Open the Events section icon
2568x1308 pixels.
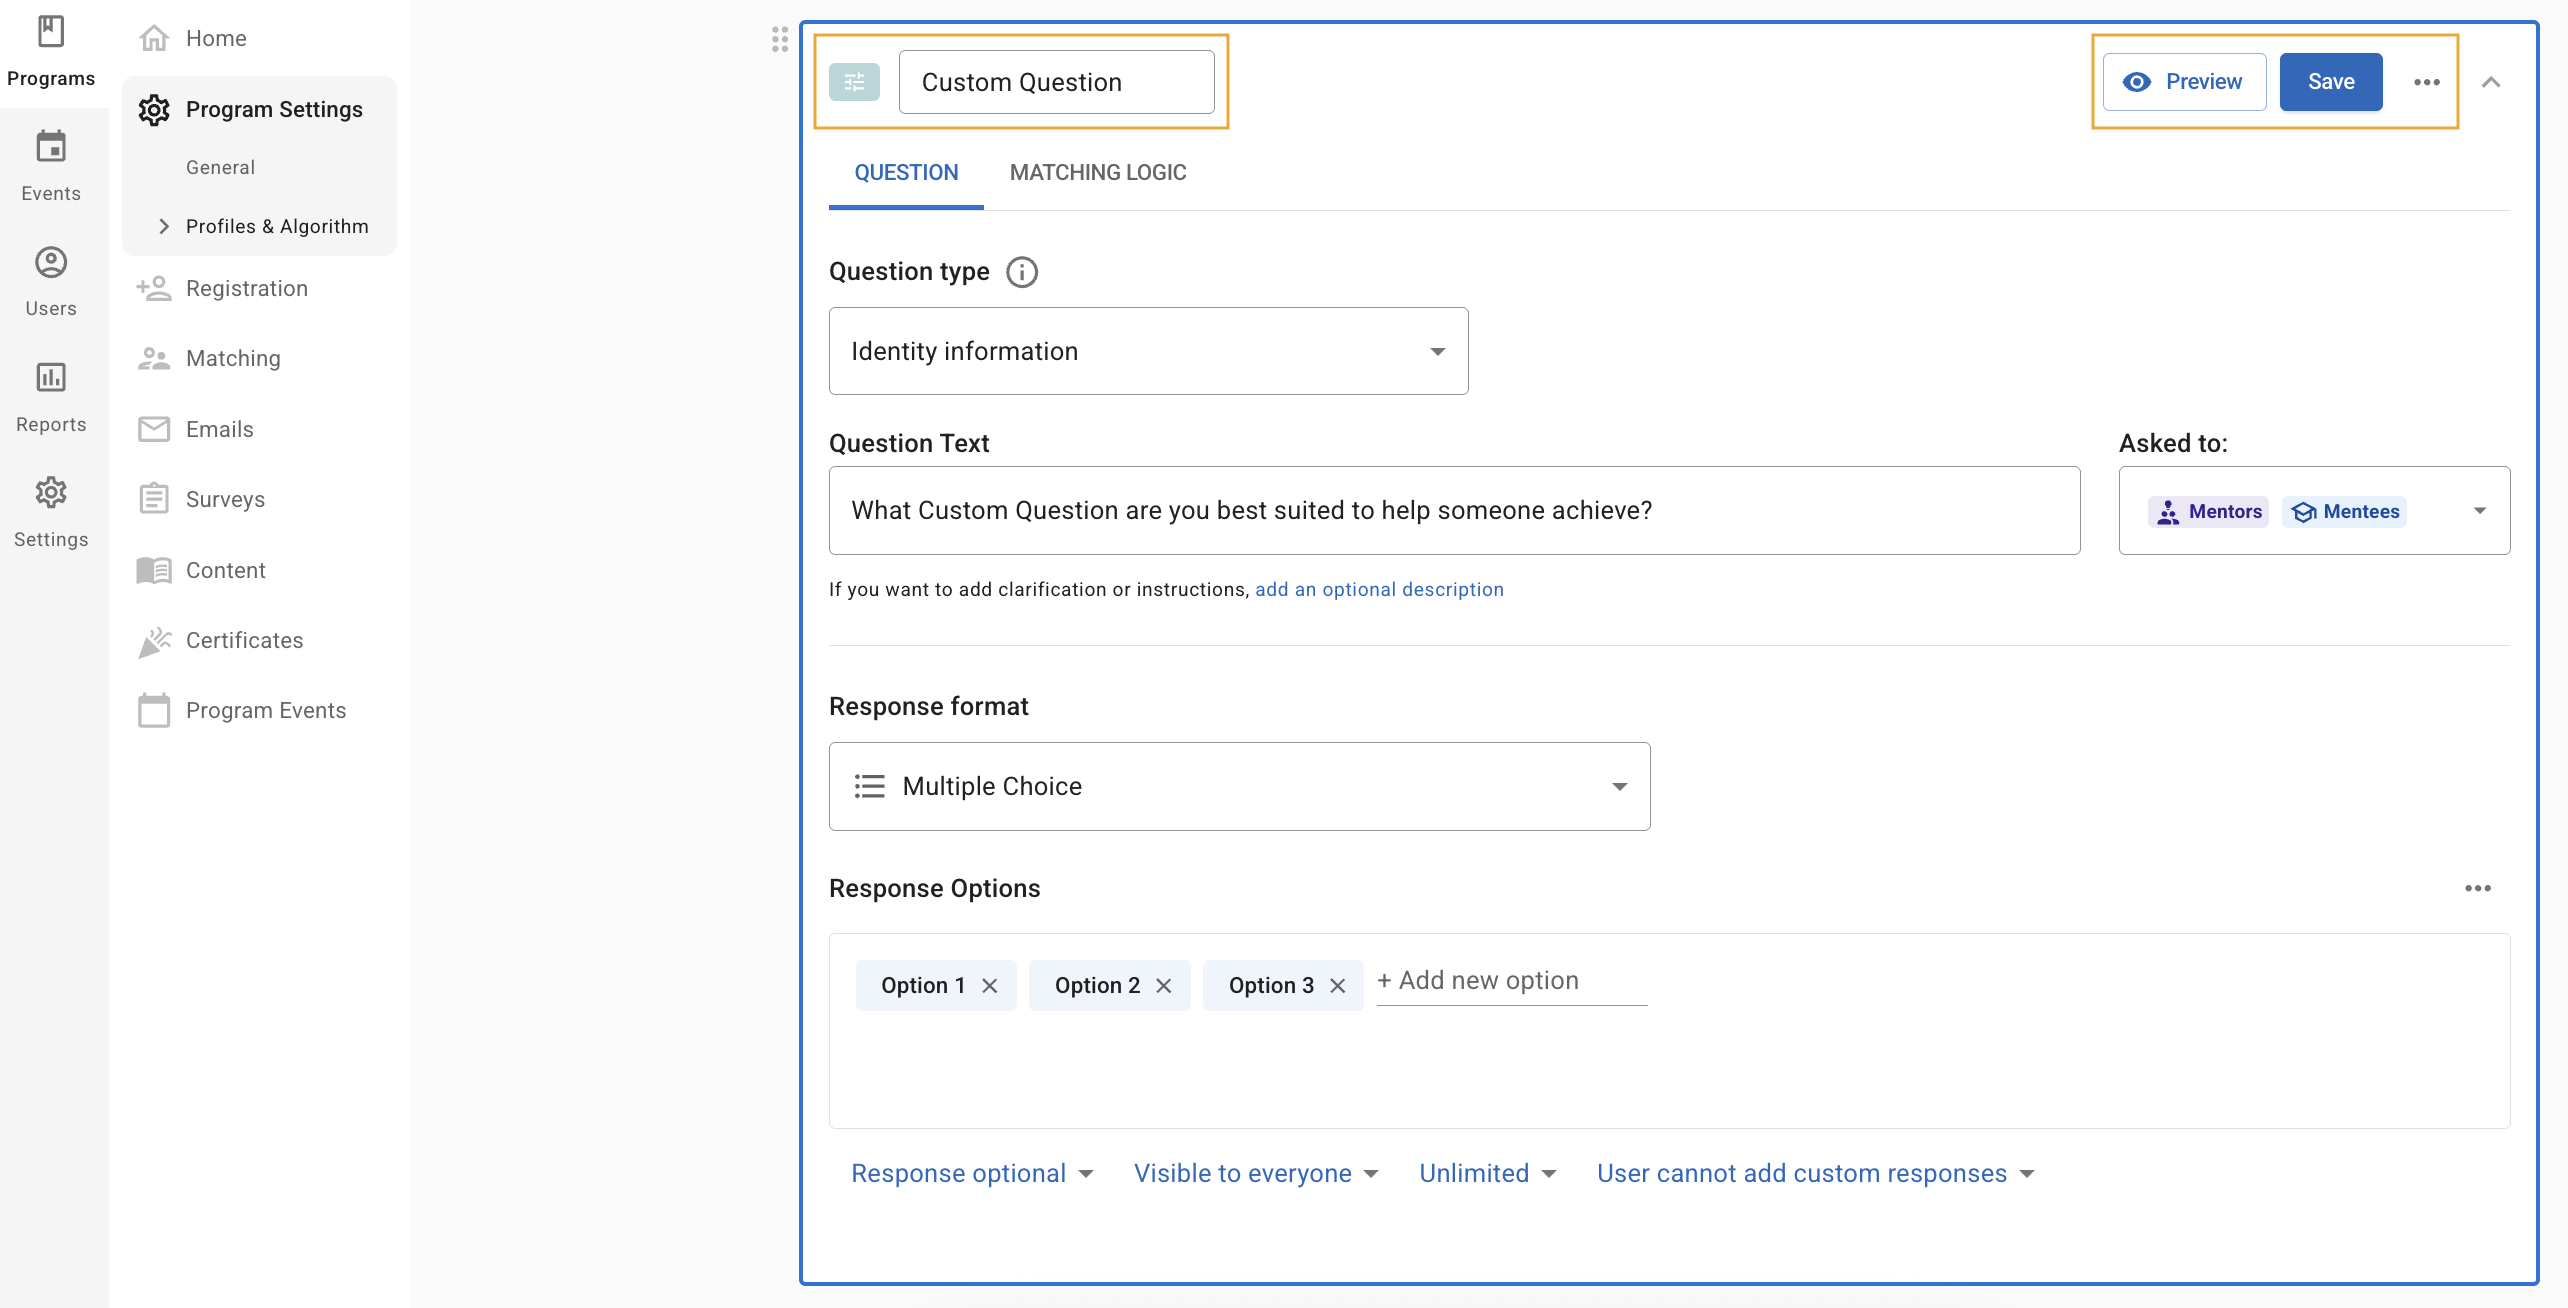(51, 148)
